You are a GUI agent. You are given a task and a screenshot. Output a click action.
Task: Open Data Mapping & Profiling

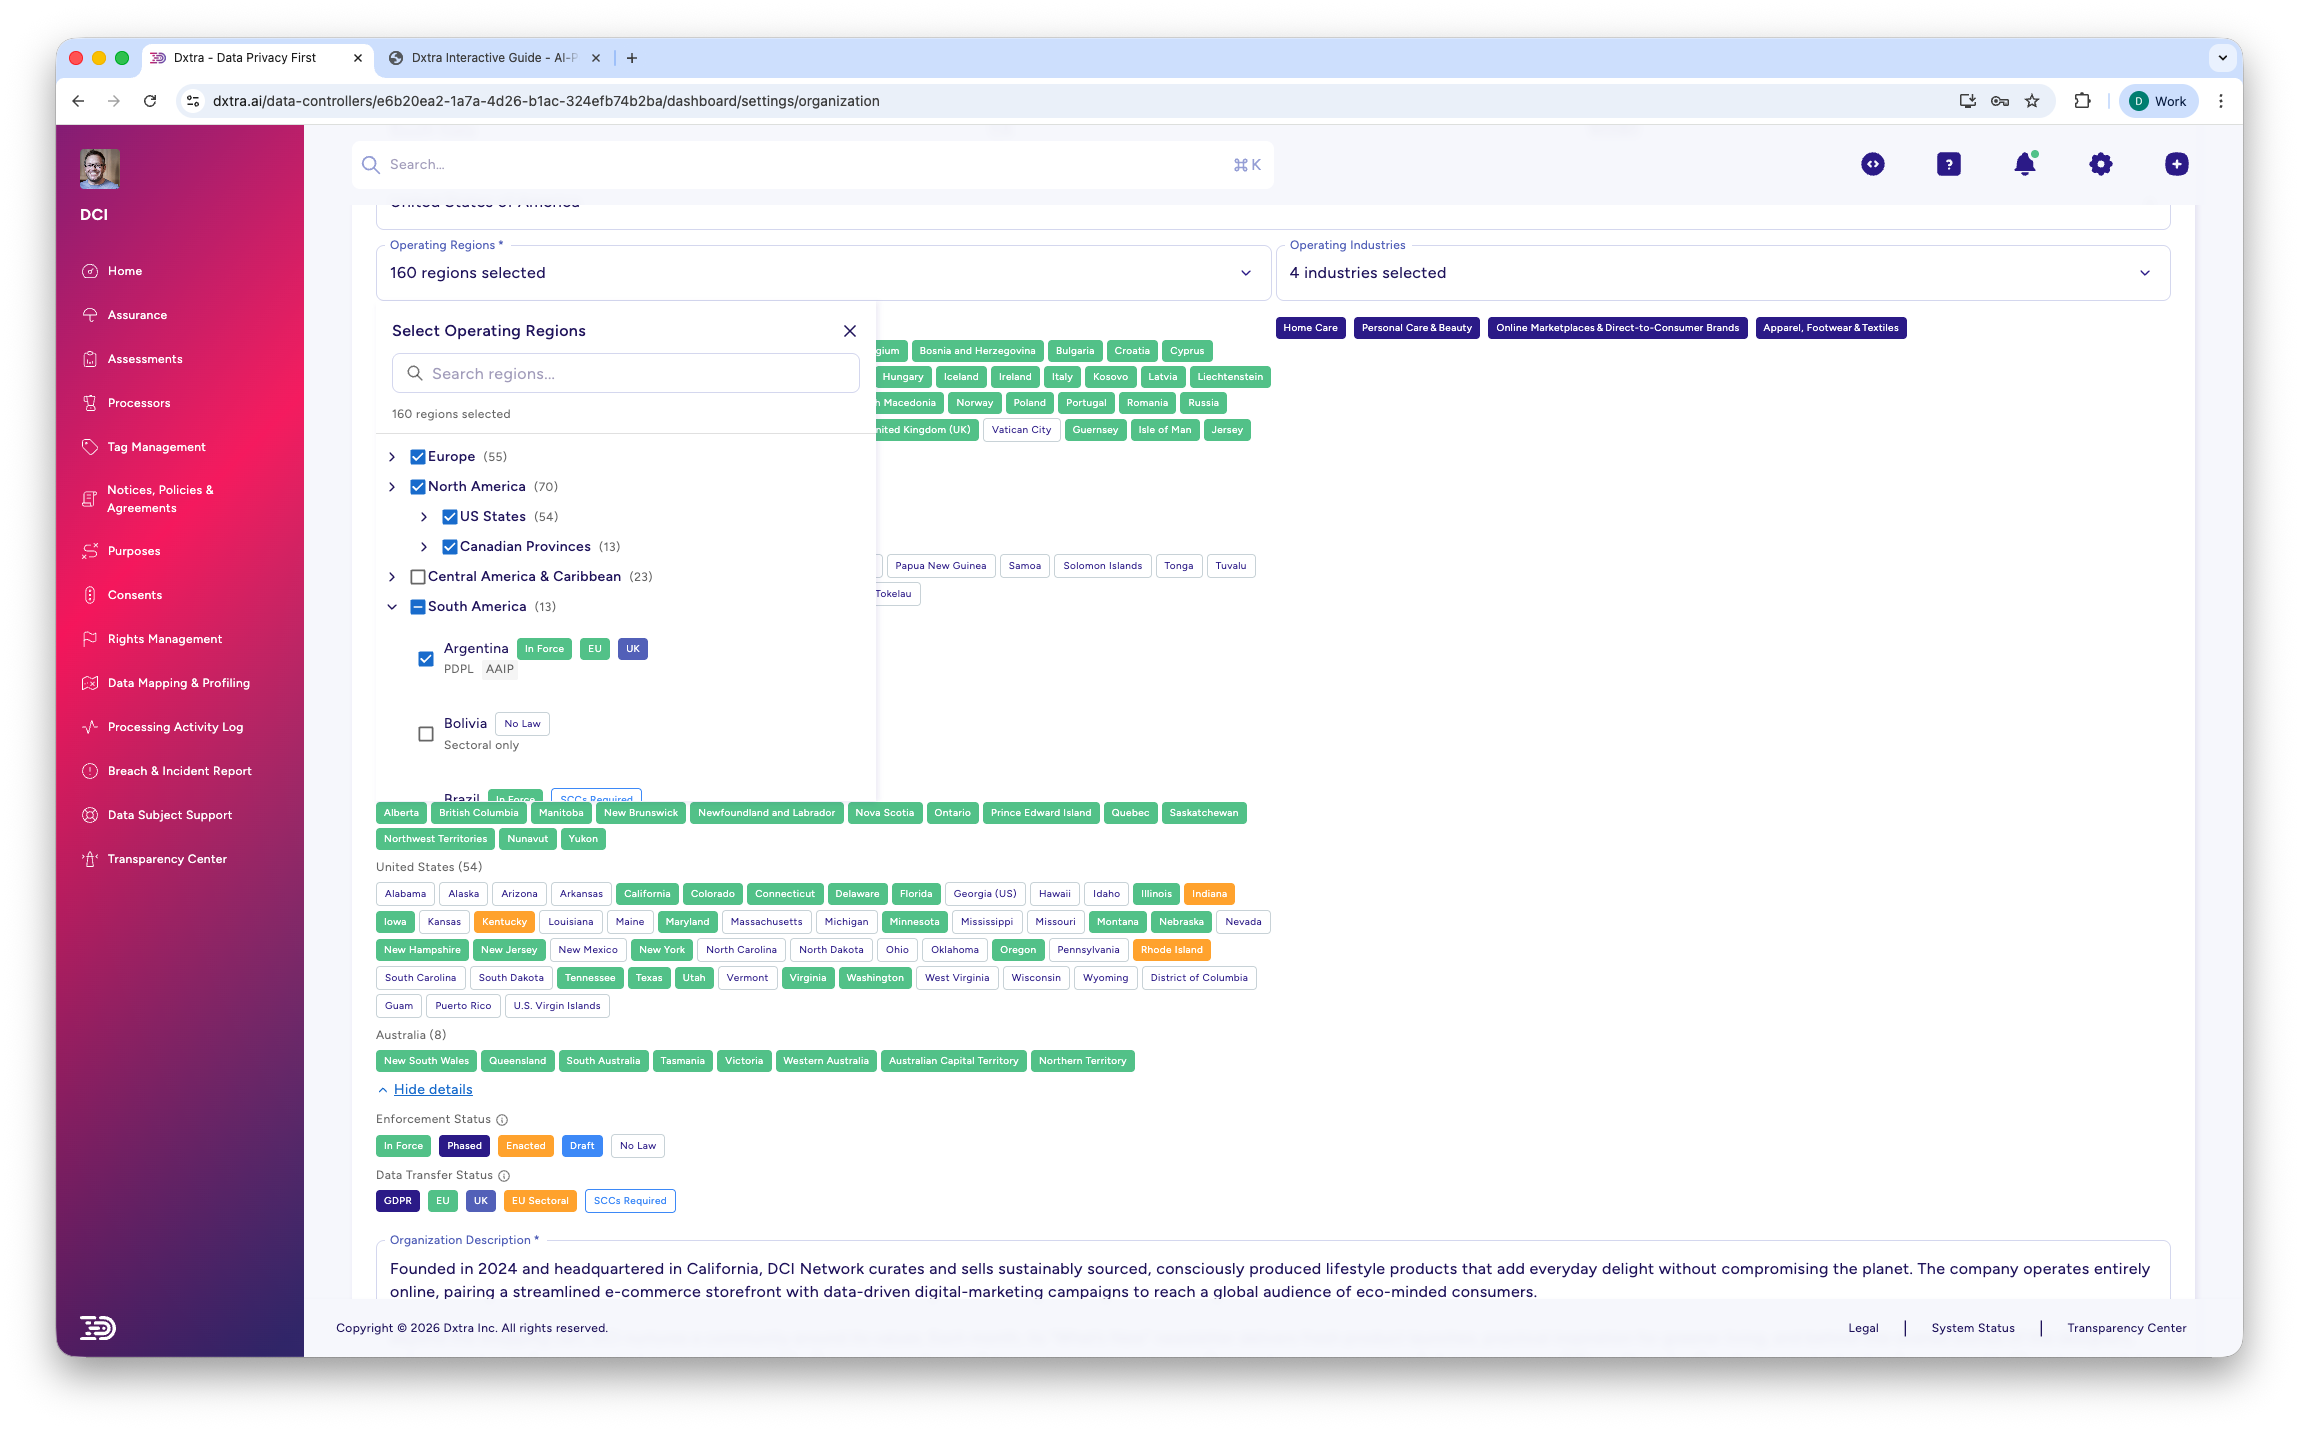(x=178, y=682)
